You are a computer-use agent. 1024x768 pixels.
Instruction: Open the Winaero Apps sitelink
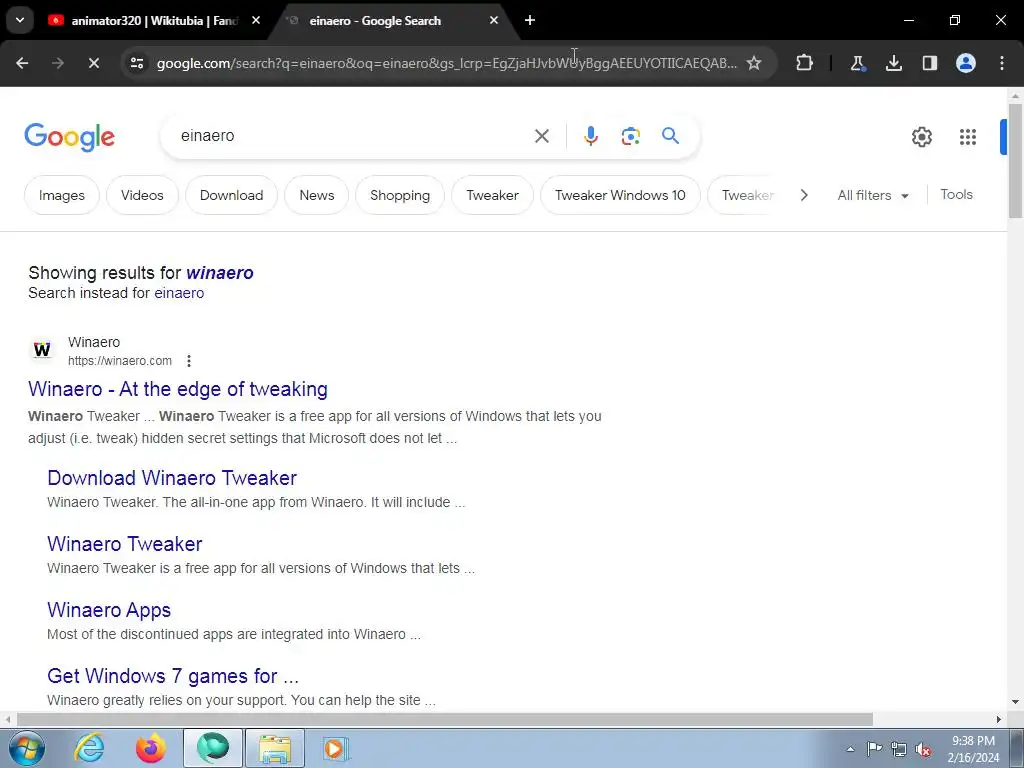click(x=109, y=610)
